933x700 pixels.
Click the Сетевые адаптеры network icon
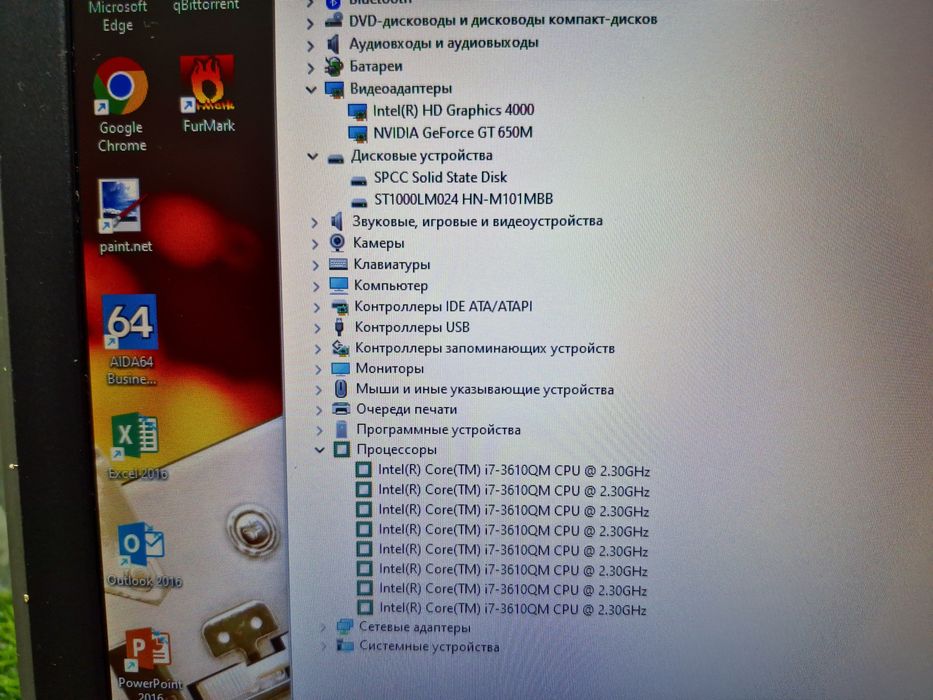pyautogui.click(x=345, y=626)
